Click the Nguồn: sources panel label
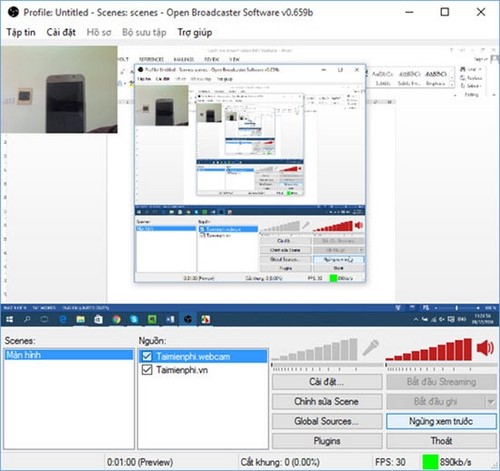500x471 pixels. [152, 341]
